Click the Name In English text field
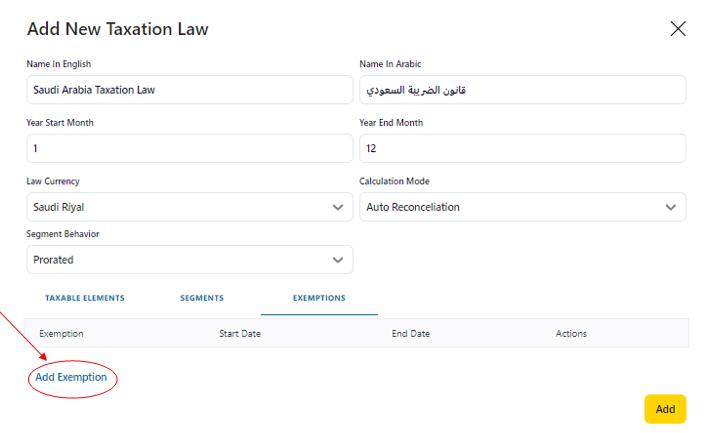 point(189,90)
